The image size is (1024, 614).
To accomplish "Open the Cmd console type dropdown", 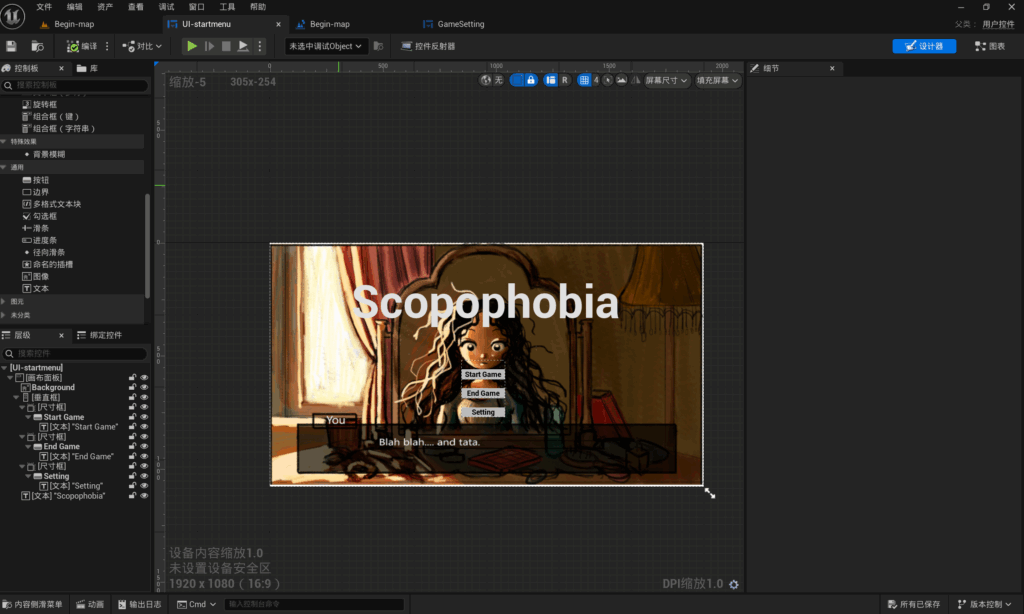I will pos(197,604).
